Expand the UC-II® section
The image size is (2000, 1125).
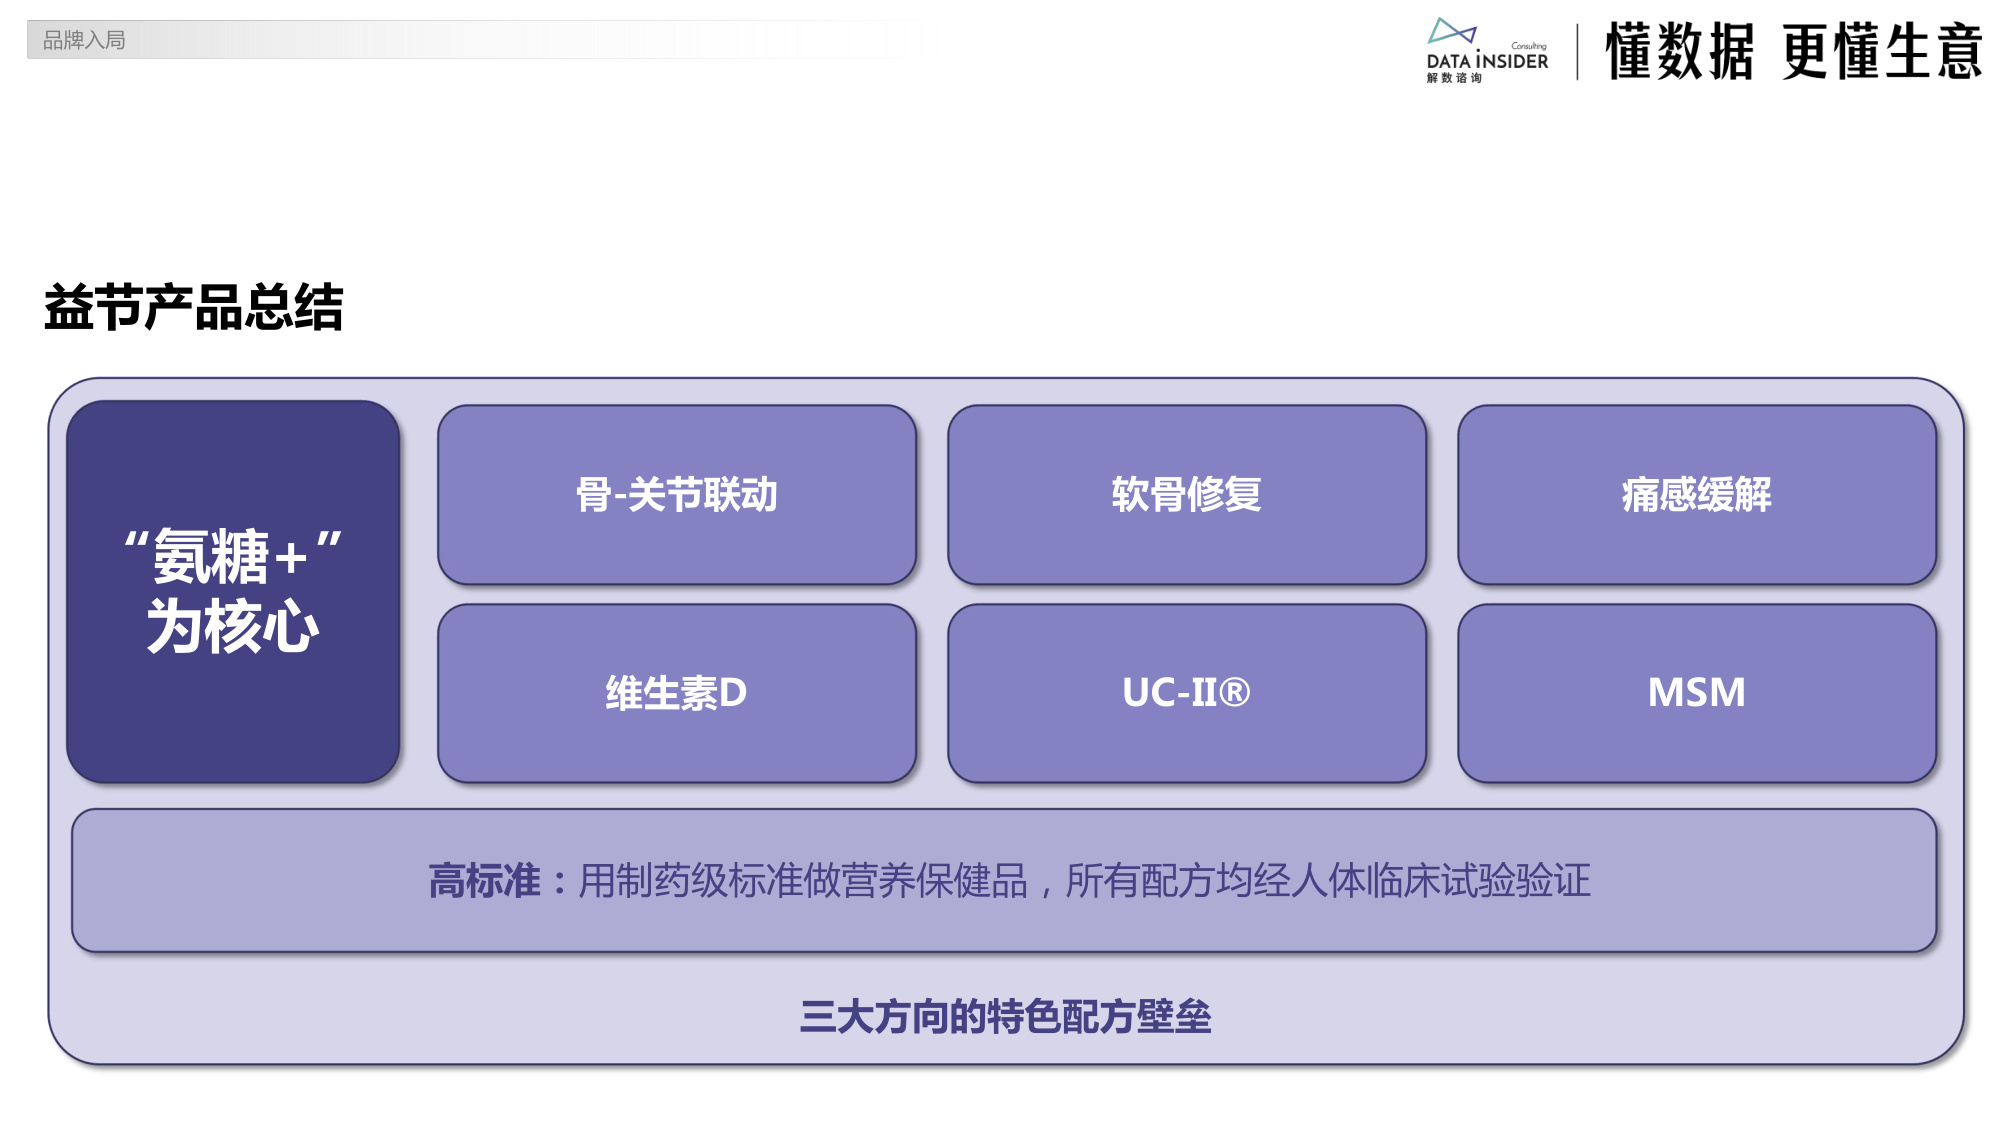pos(1190,692)
